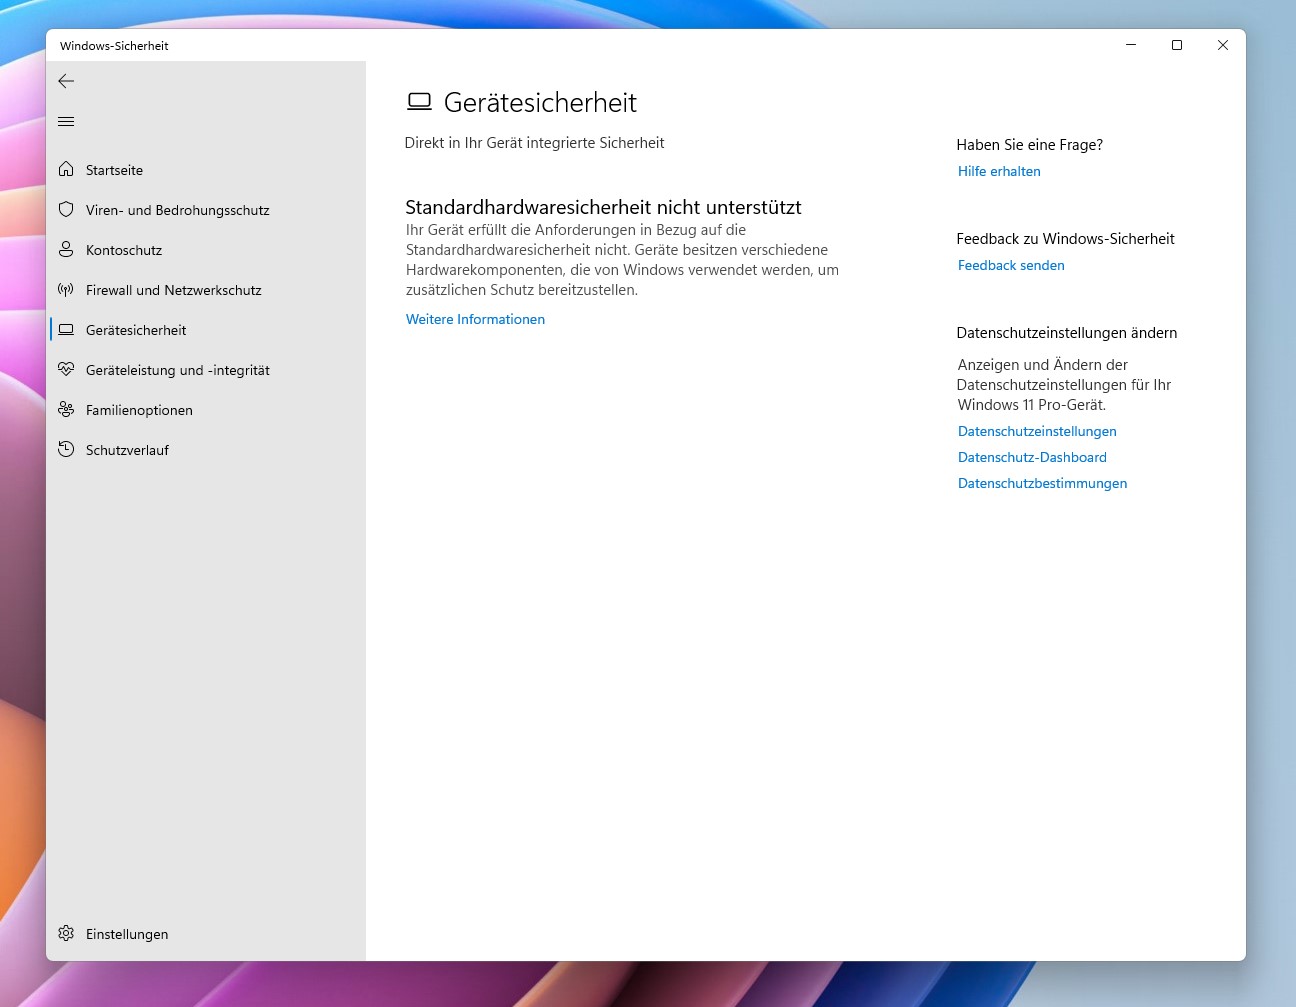Show the Schutzverlauf page
Screen dimensions: 1296x1007
[206, 450]
